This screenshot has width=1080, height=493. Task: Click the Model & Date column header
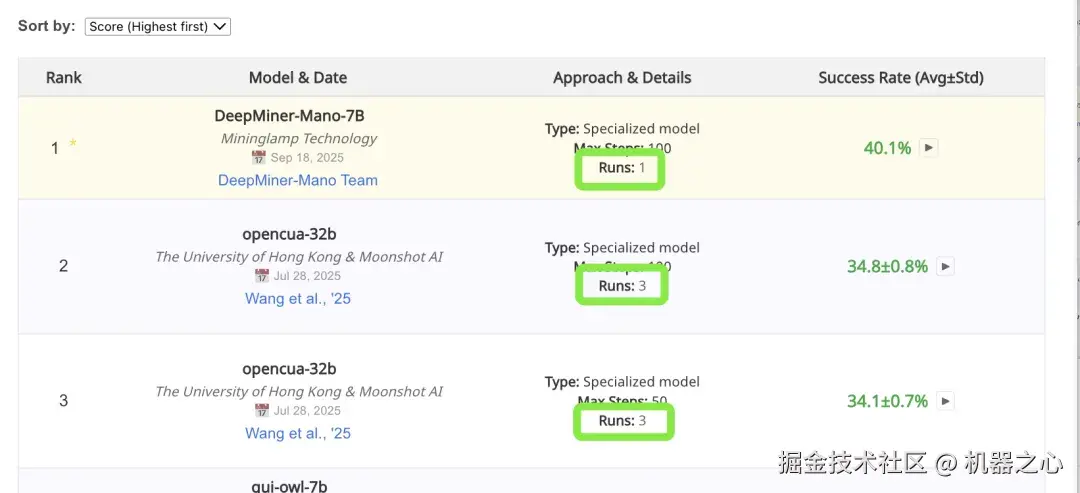coord(298,77)
